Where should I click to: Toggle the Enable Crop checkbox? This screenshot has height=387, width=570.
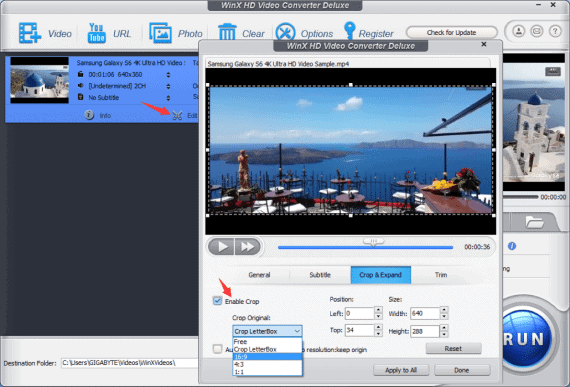[217, 301]
